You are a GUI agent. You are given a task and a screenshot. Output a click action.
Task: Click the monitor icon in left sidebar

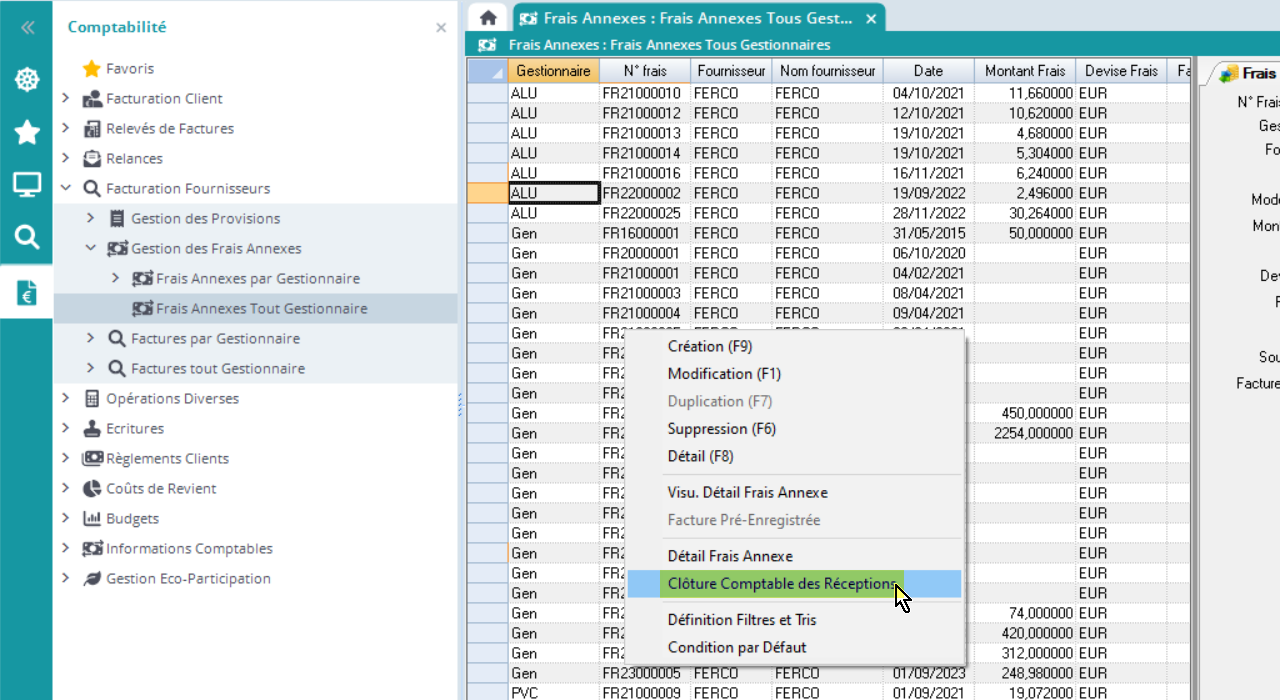point(26,184)
